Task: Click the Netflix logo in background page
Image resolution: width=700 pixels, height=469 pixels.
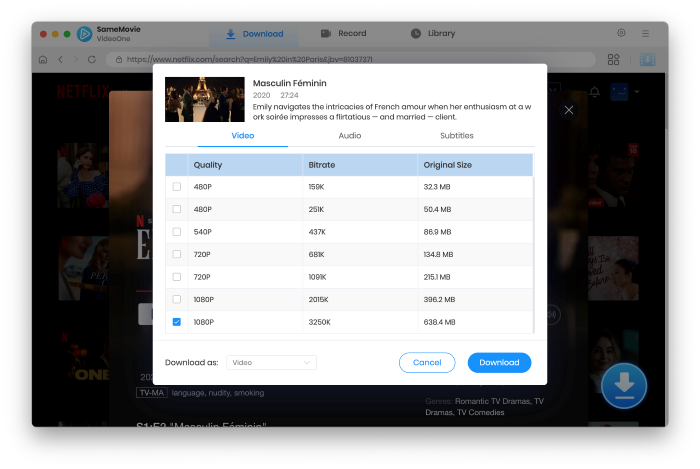Action: coord(83,92)
